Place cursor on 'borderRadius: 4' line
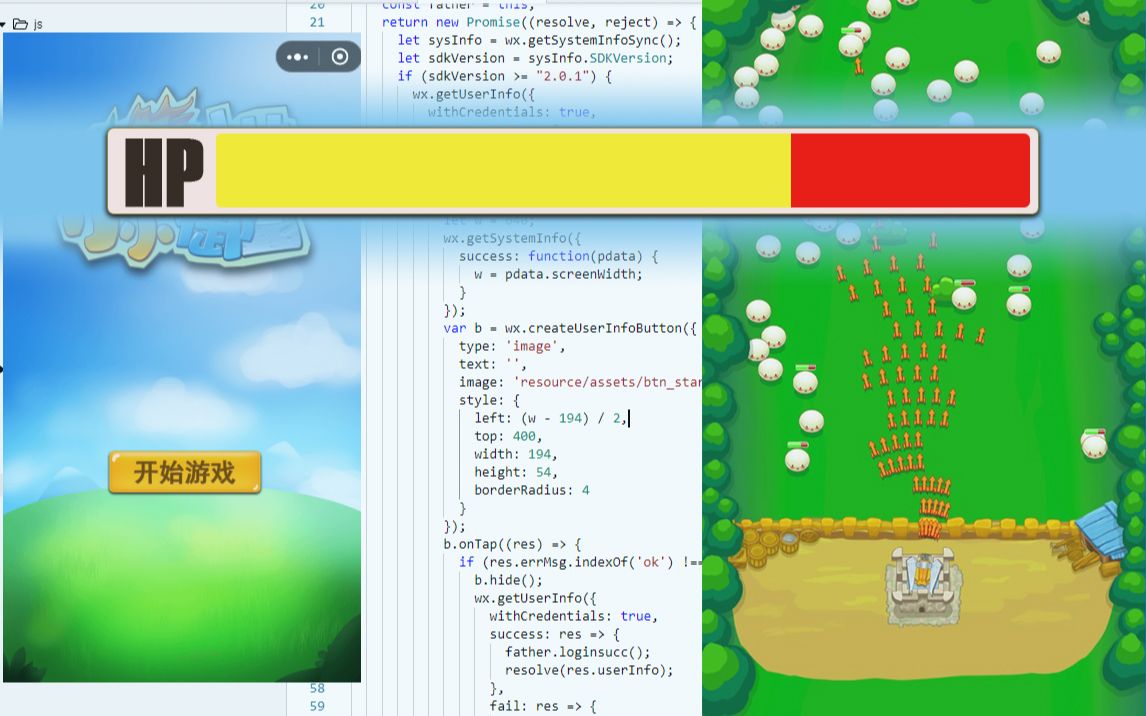The image size is (1146, 716). pyautogui.click(x=531, y=490)
